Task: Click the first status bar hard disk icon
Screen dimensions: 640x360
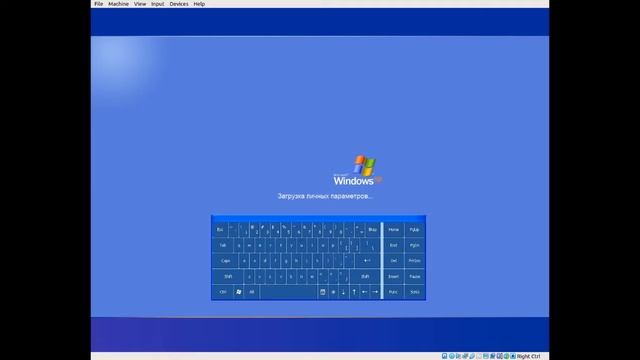Action: point(444,356)
